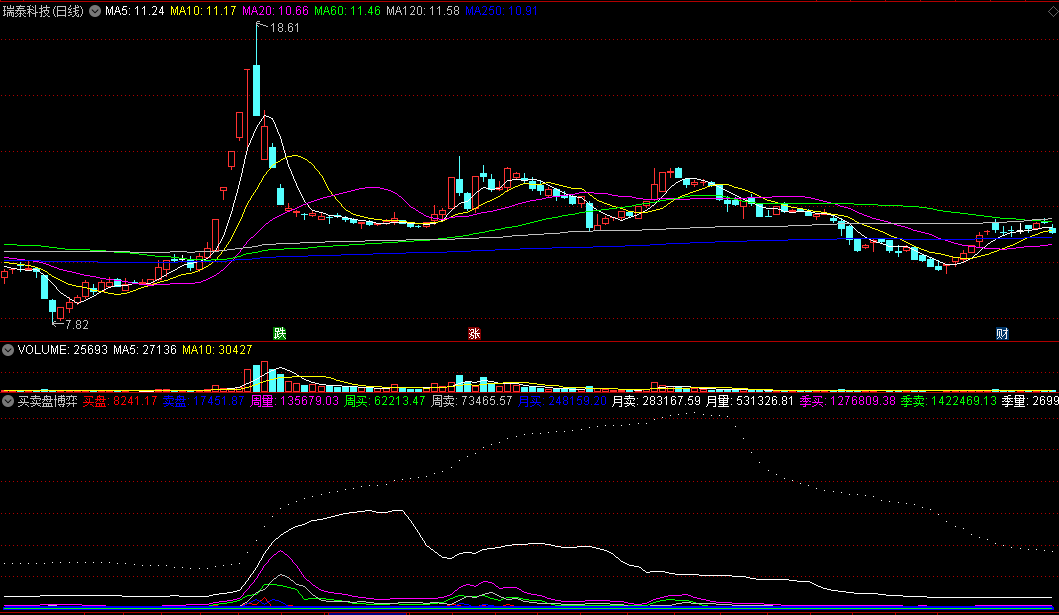Open the 买卖盘博弈 indicator dropdown arrow
1059x615 pixels.
coord(8,401)
